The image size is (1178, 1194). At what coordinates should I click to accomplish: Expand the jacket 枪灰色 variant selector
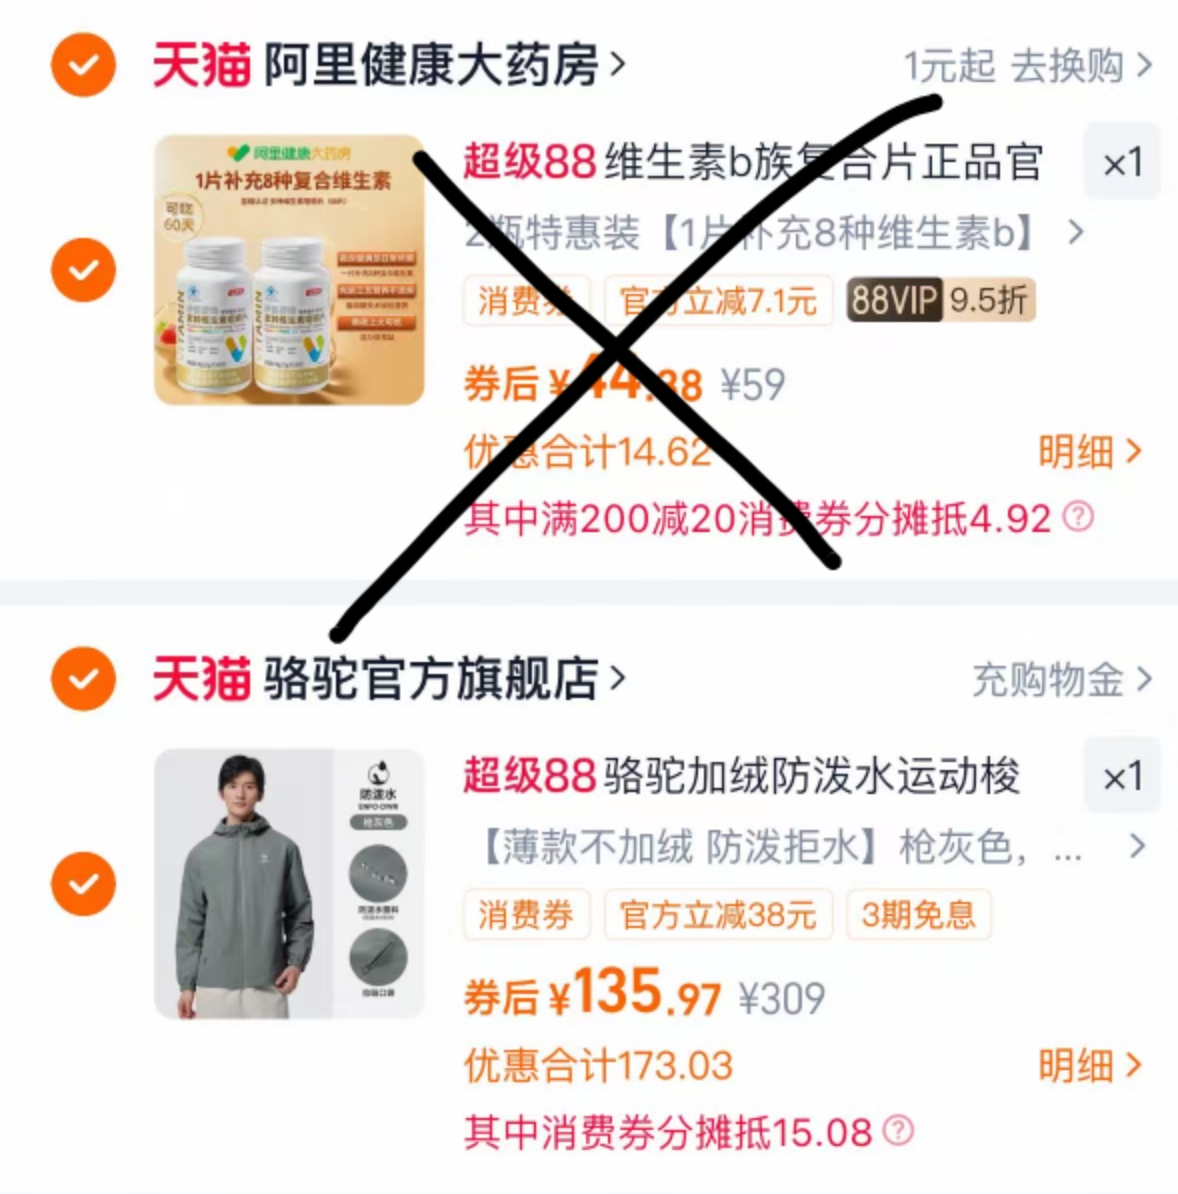coord(812,846)
